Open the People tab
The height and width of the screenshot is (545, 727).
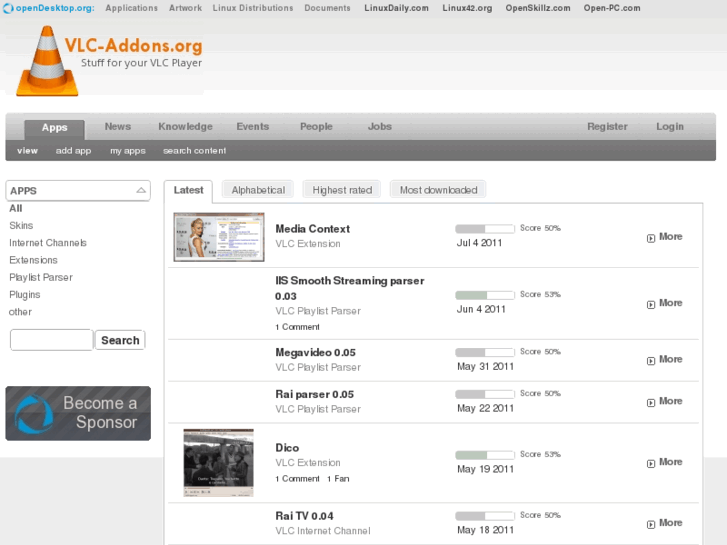(316, 127)
